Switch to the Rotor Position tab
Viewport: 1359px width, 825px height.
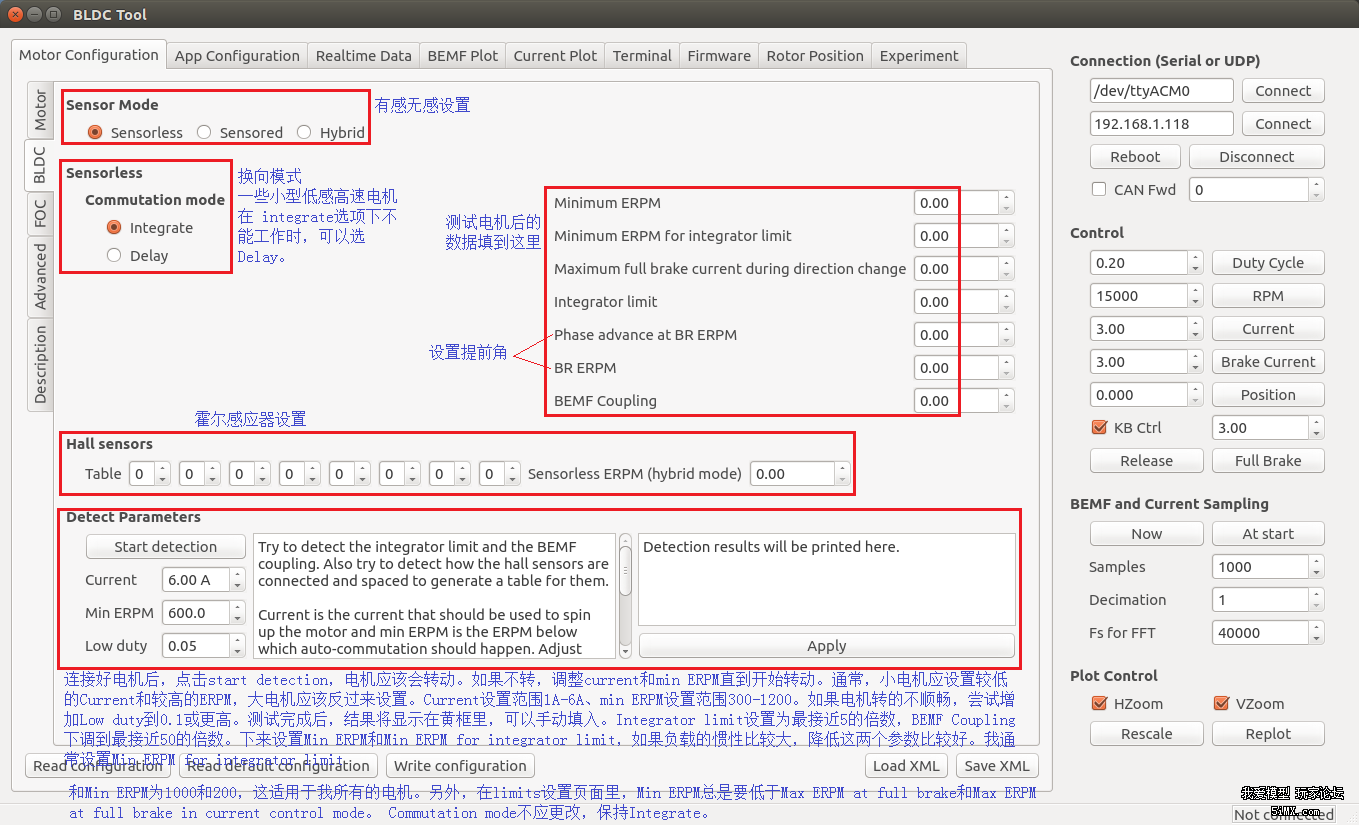point(814,56)
